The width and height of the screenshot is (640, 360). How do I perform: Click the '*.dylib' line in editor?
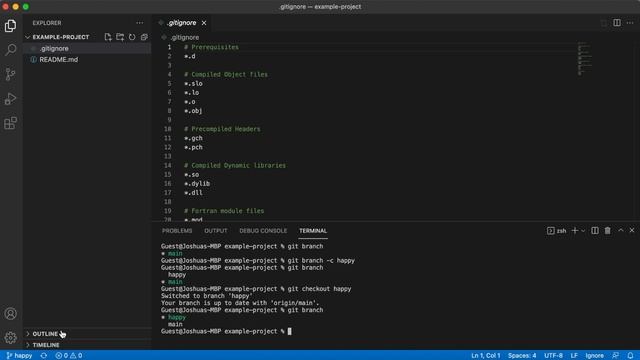coord(197,184)
